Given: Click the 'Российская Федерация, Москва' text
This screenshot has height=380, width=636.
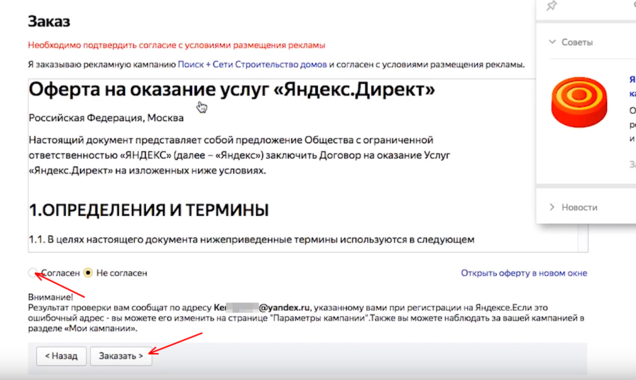Looking at the screenshot, I should tap(106, 118).
